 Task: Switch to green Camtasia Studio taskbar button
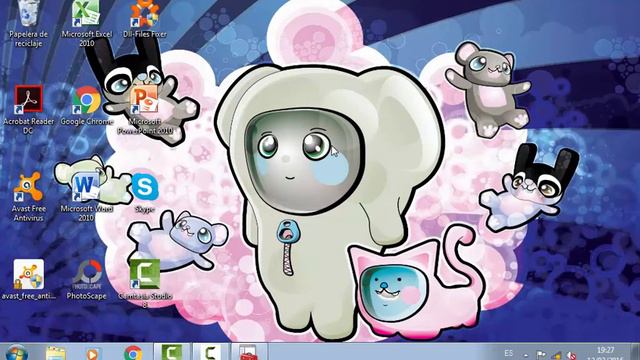[x=171, y=352]
